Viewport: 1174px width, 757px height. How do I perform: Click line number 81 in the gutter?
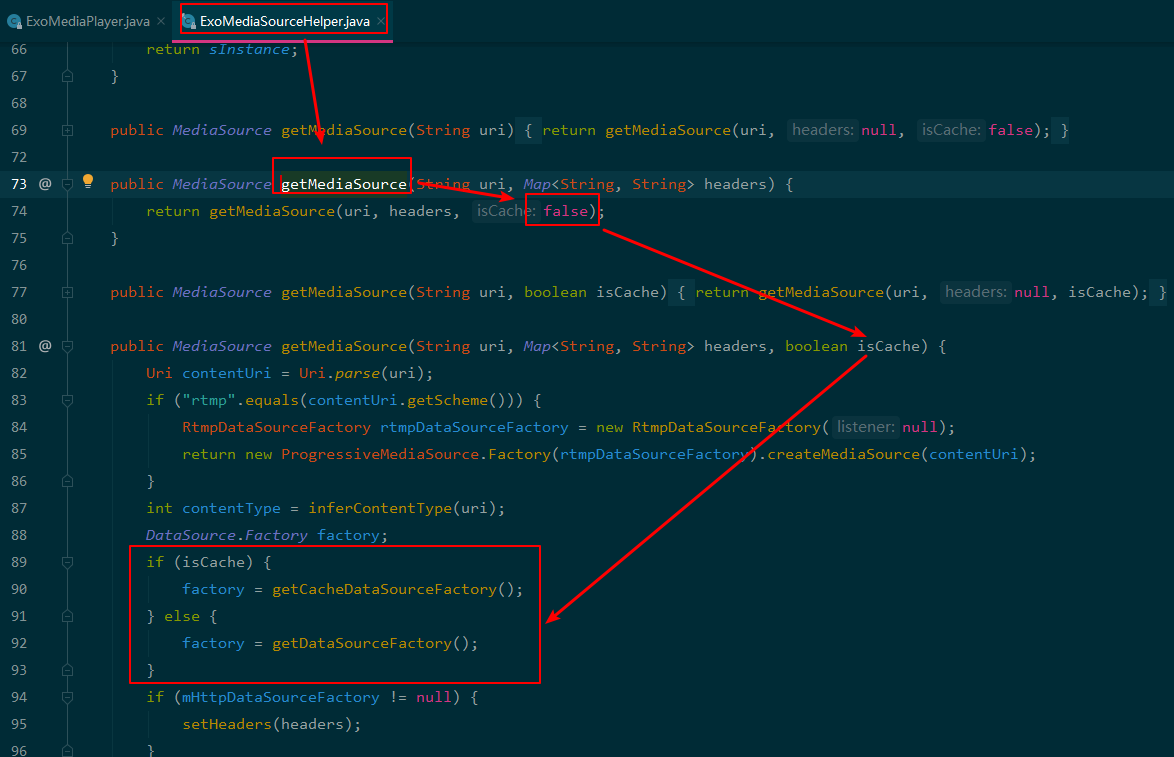click(19, 346)
